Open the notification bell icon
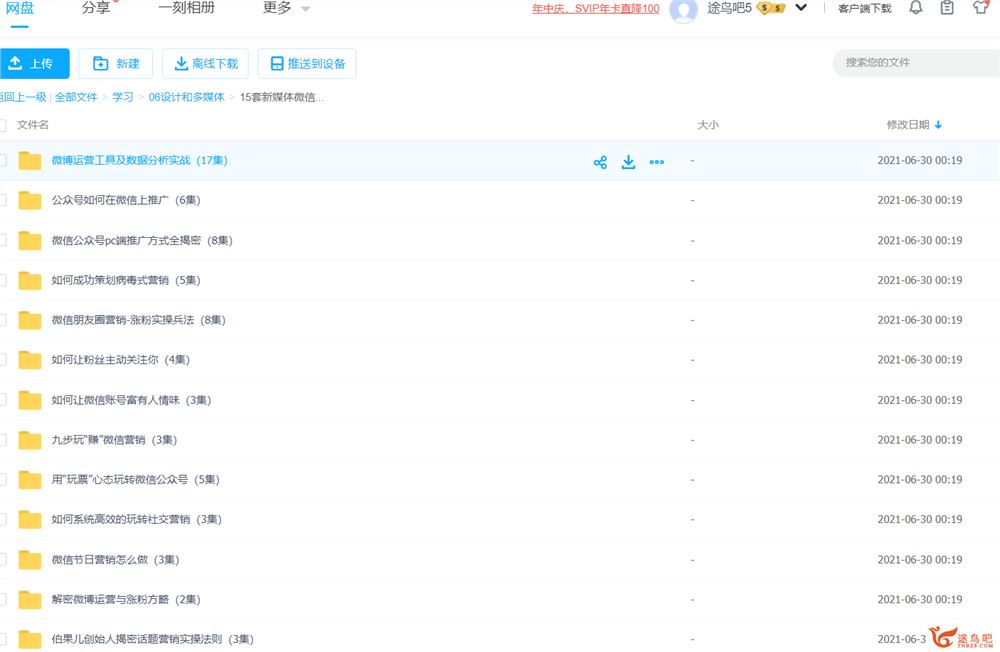 [916, 8]
